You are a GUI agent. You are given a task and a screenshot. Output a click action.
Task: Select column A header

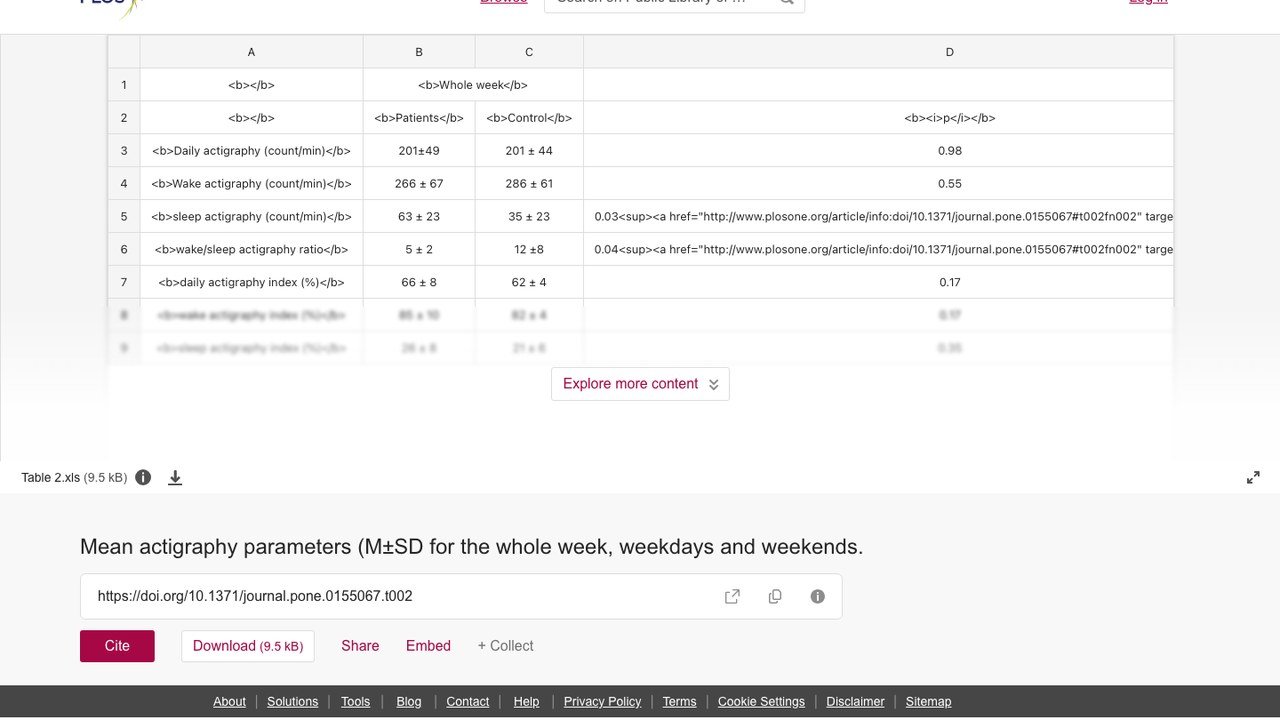pyautogui.click(x=251, y=52)
